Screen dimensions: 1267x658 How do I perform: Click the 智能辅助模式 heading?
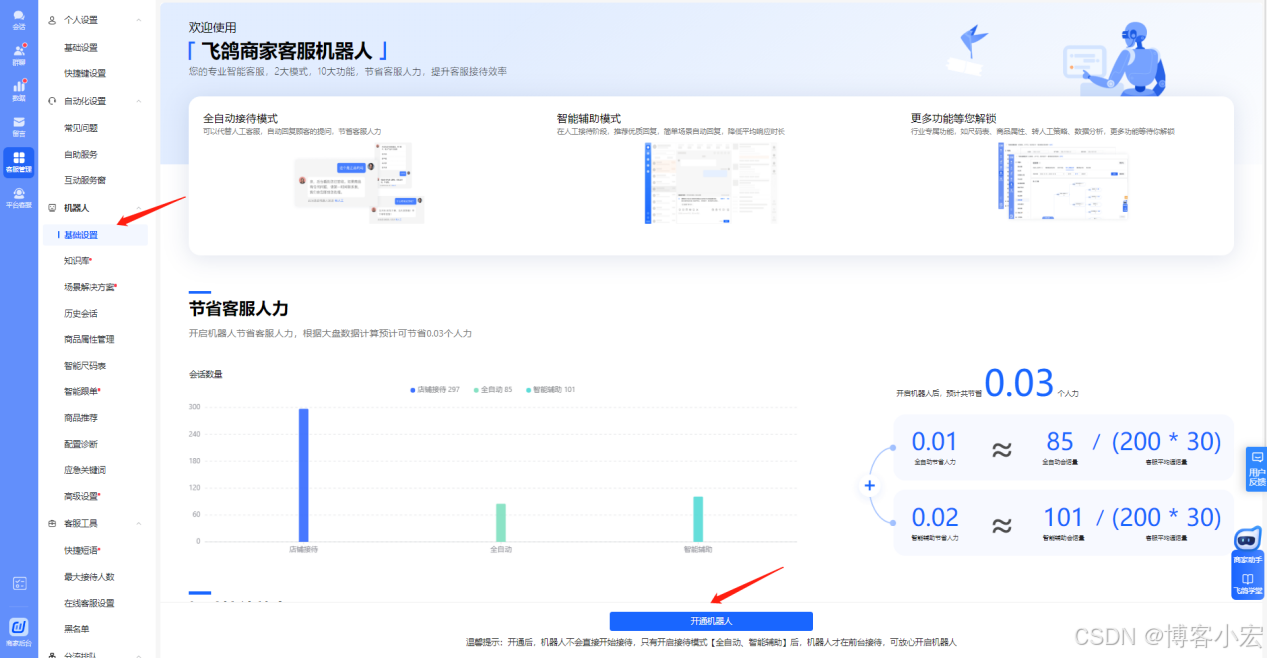[x=589, y=118]
